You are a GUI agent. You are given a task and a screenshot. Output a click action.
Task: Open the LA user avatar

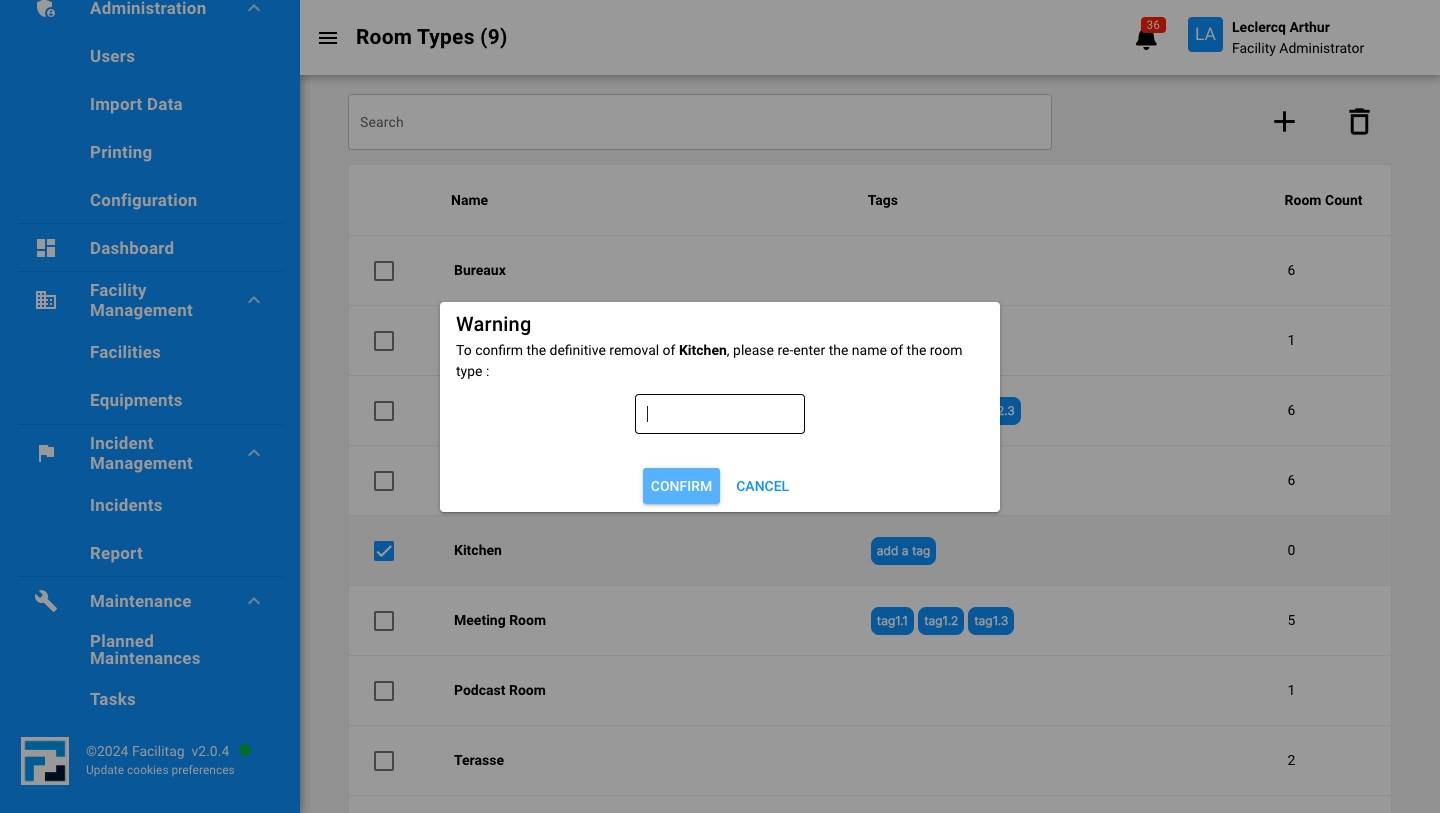pyautogui.click(x=1205, y=34)
